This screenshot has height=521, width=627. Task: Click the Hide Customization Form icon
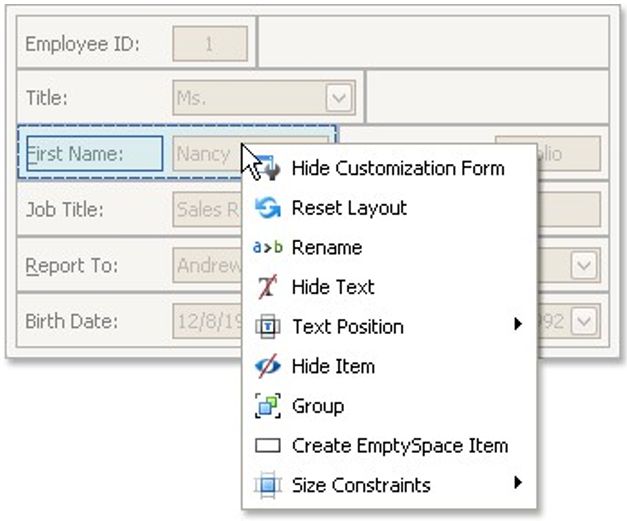[x=267, y=168]
